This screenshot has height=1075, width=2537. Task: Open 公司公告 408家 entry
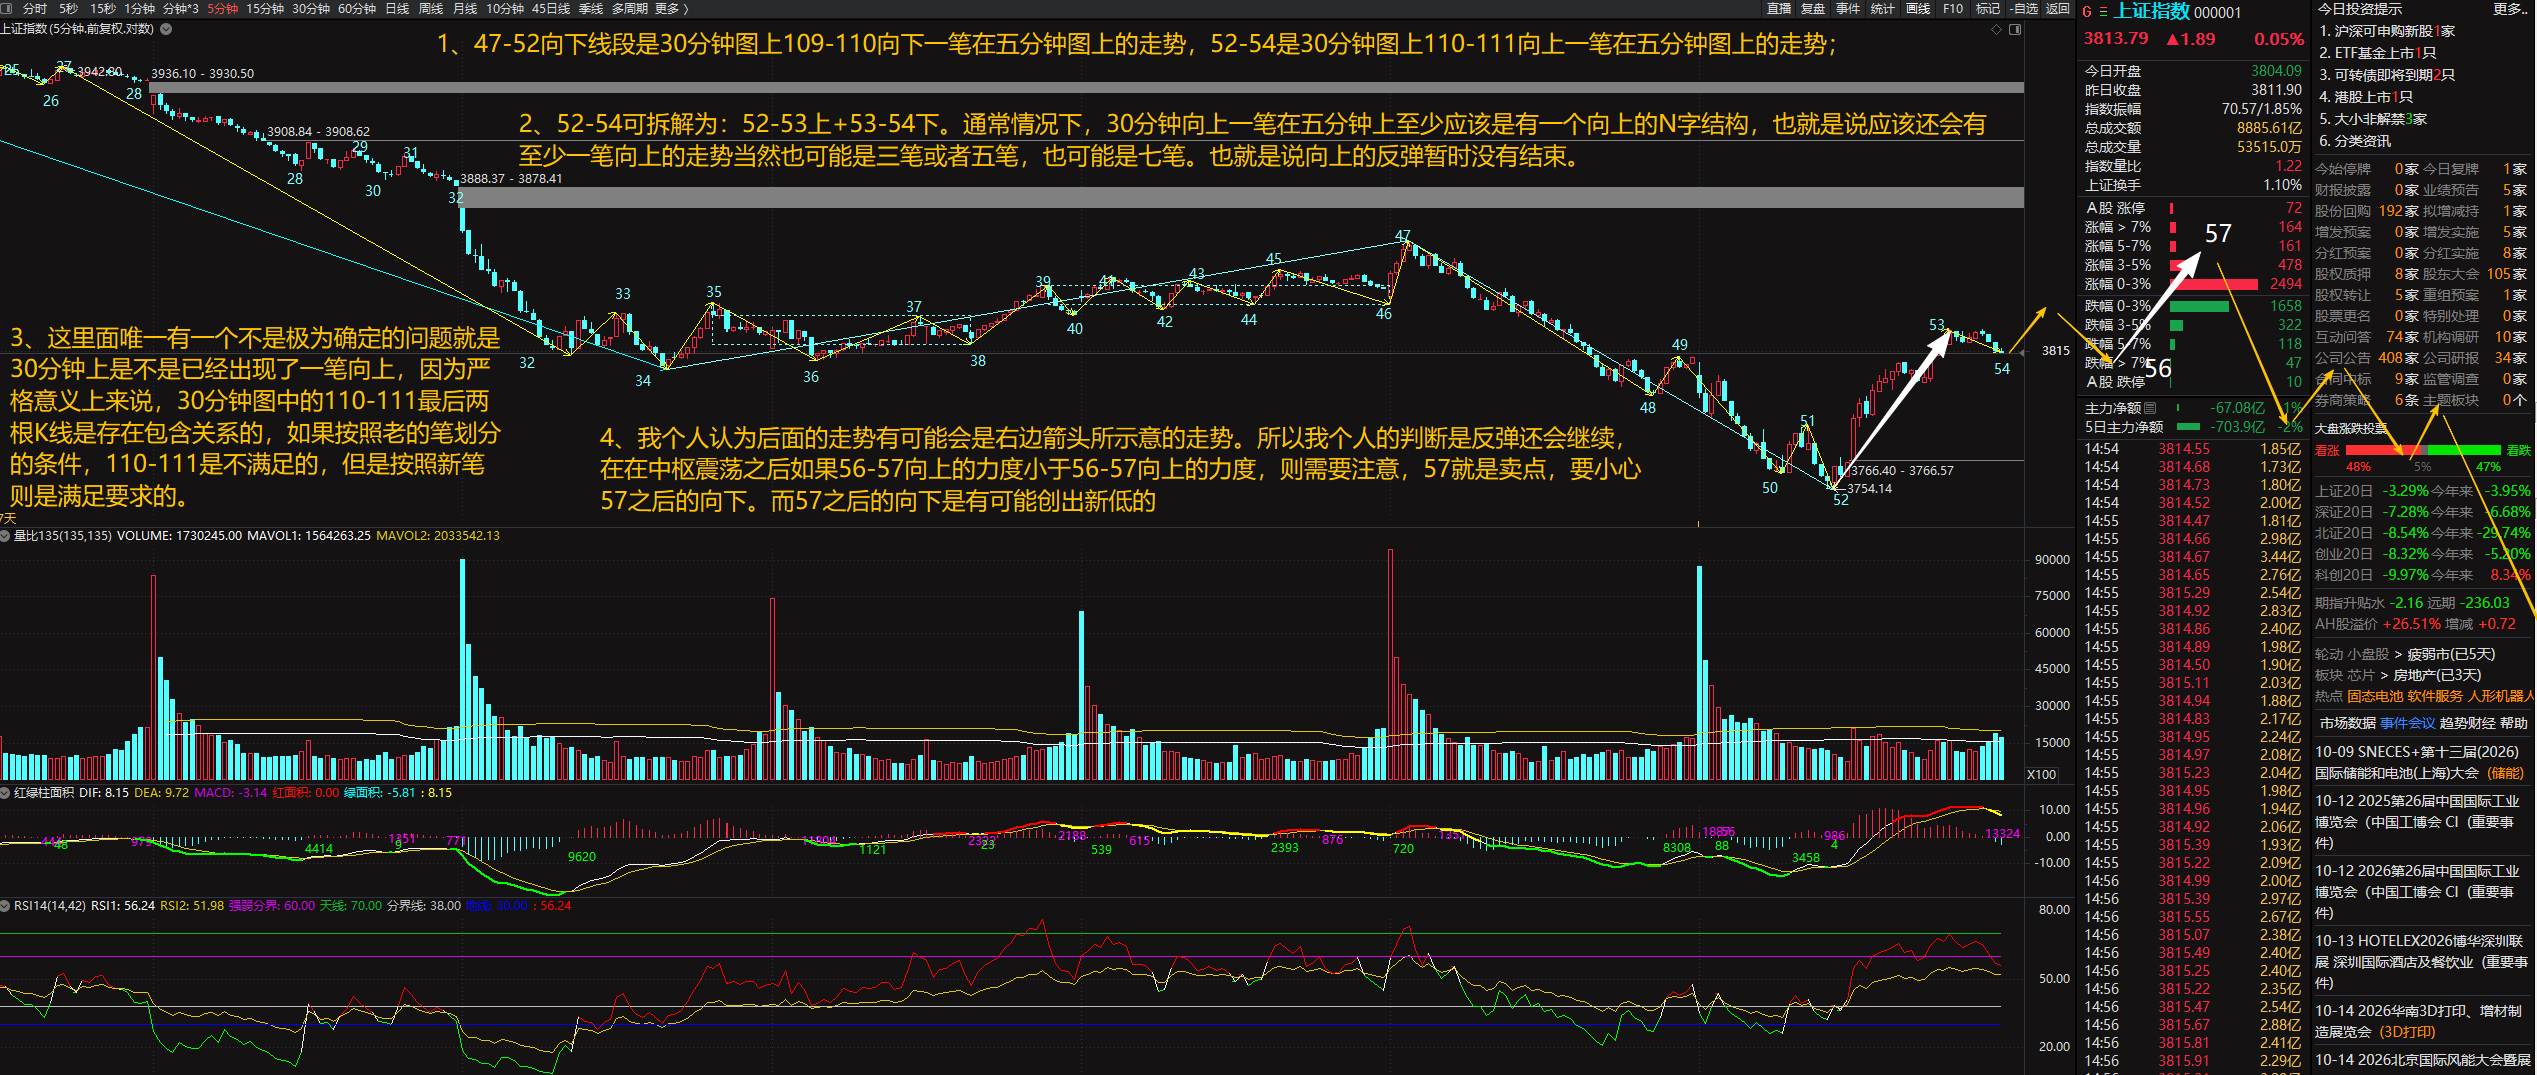pos(2366,358)
